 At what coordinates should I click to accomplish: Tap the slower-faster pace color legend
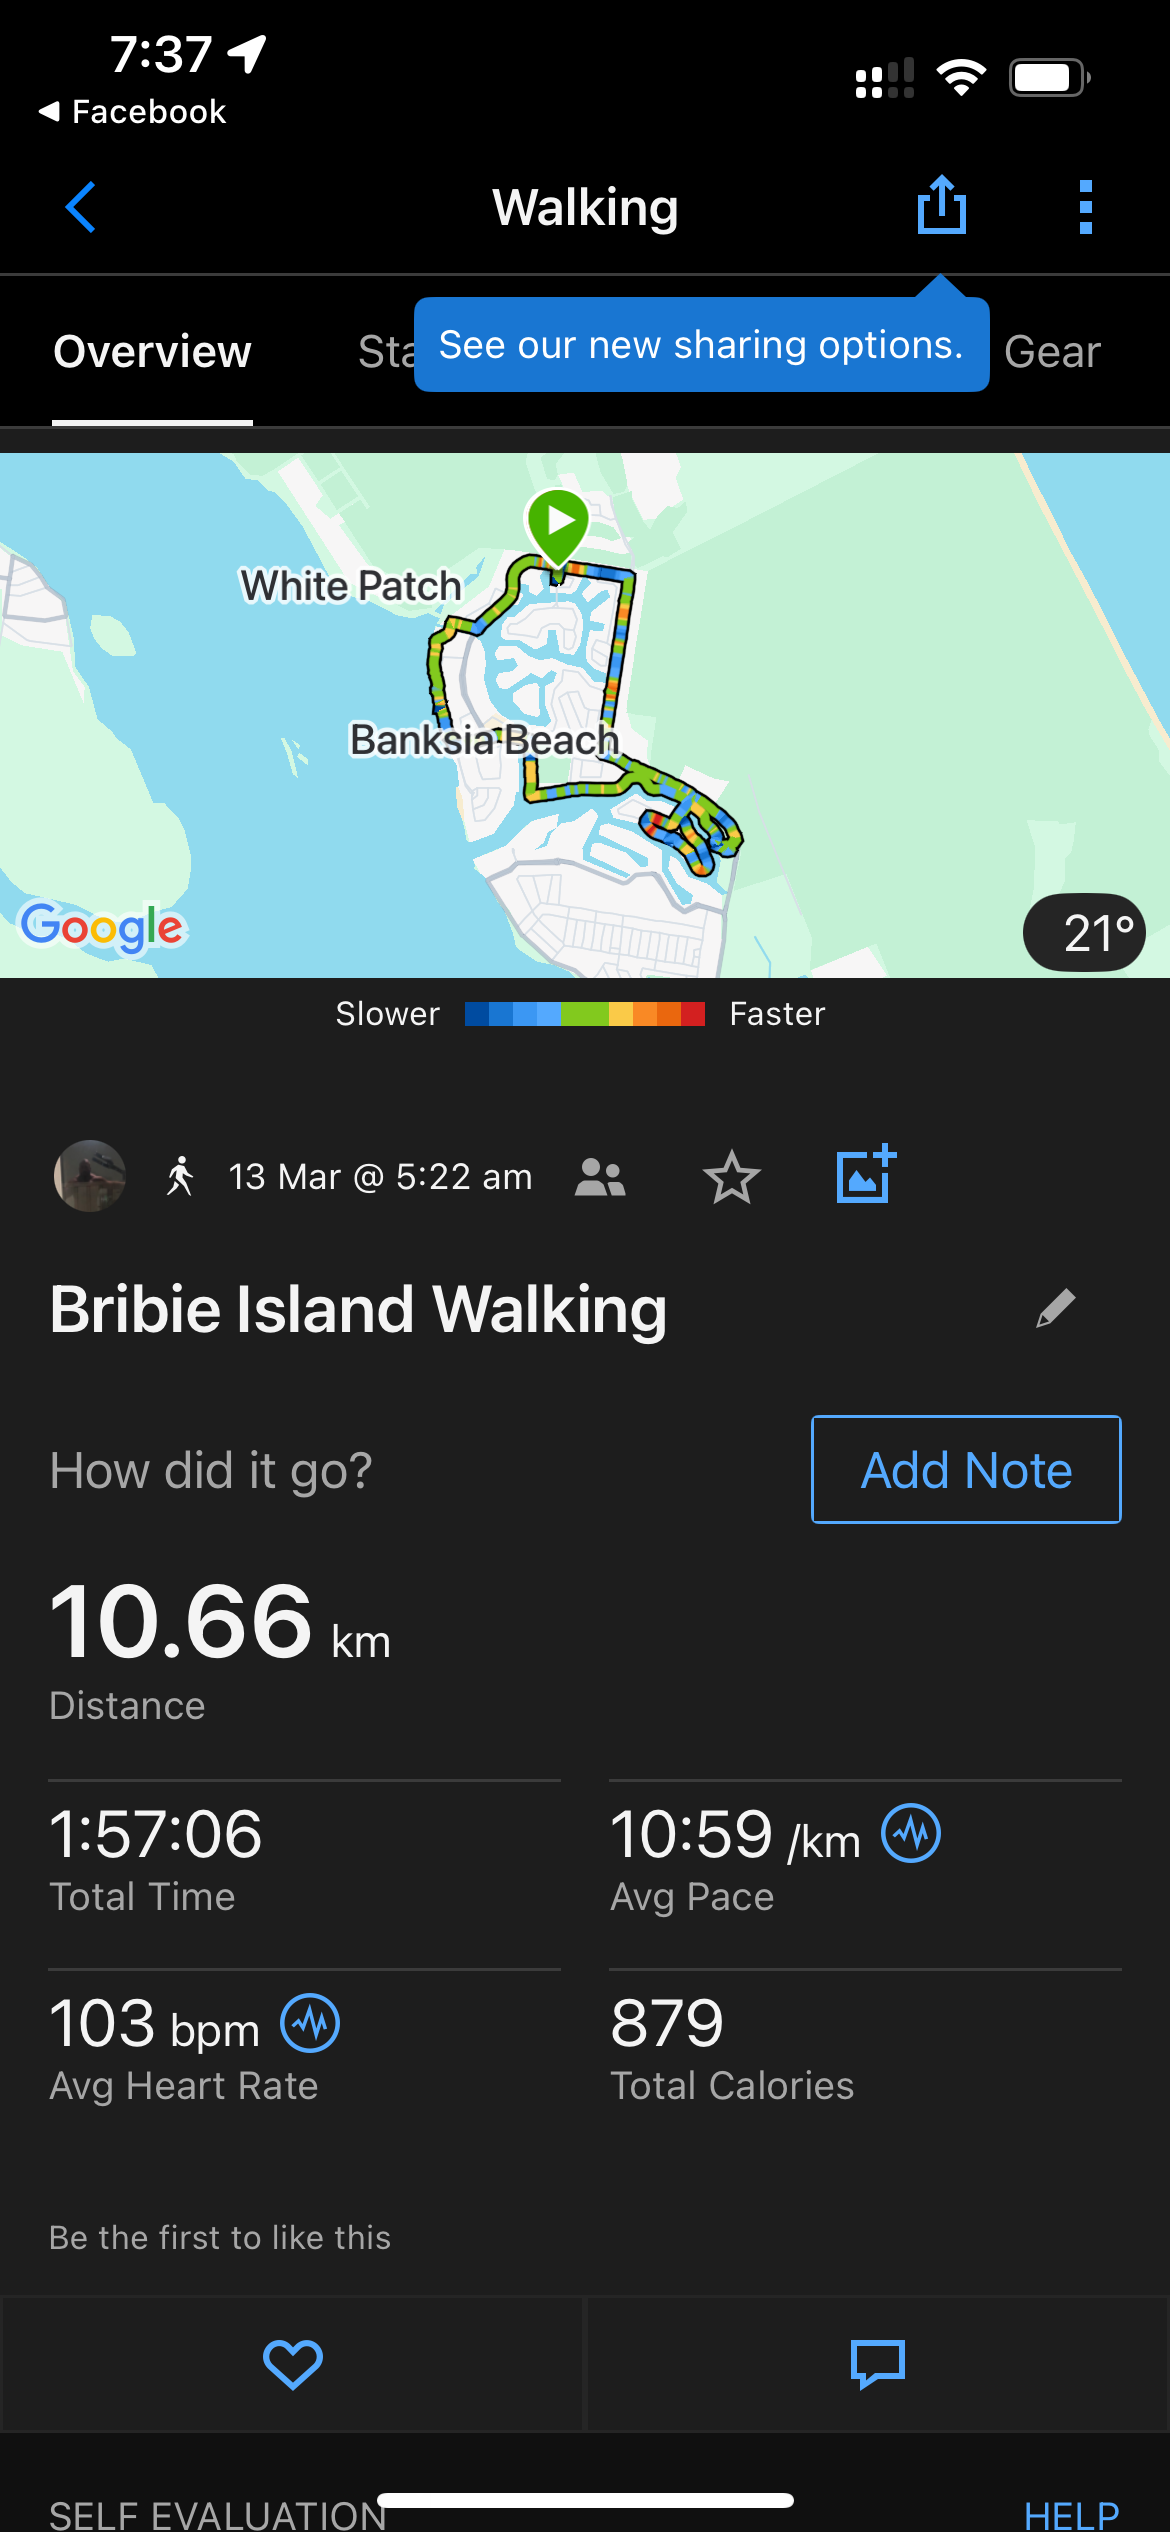tap(584, 1014)
